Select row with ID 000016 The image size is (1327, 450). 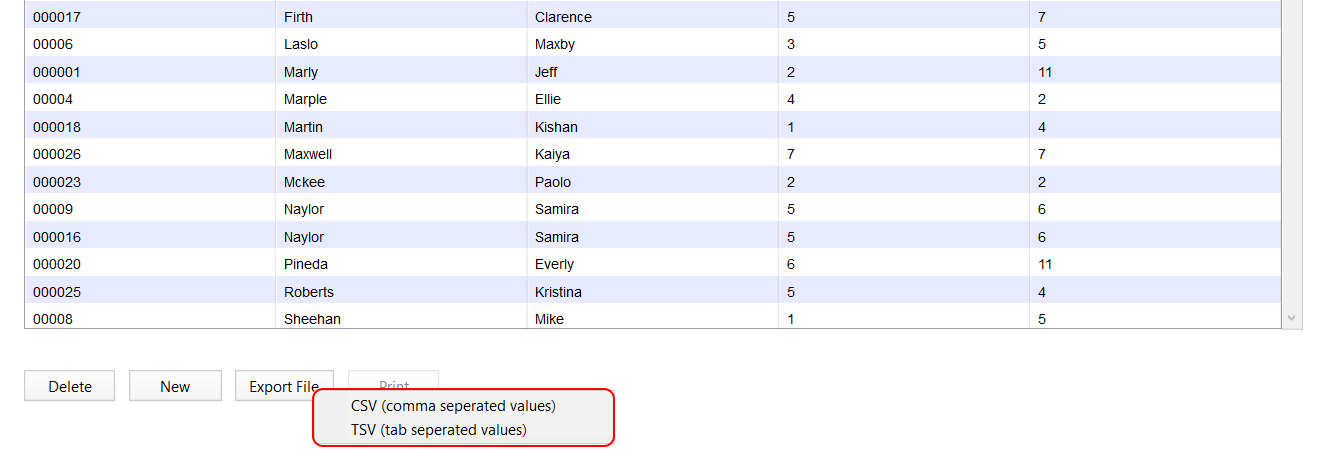pyautogui.click(x=653, y=237)
